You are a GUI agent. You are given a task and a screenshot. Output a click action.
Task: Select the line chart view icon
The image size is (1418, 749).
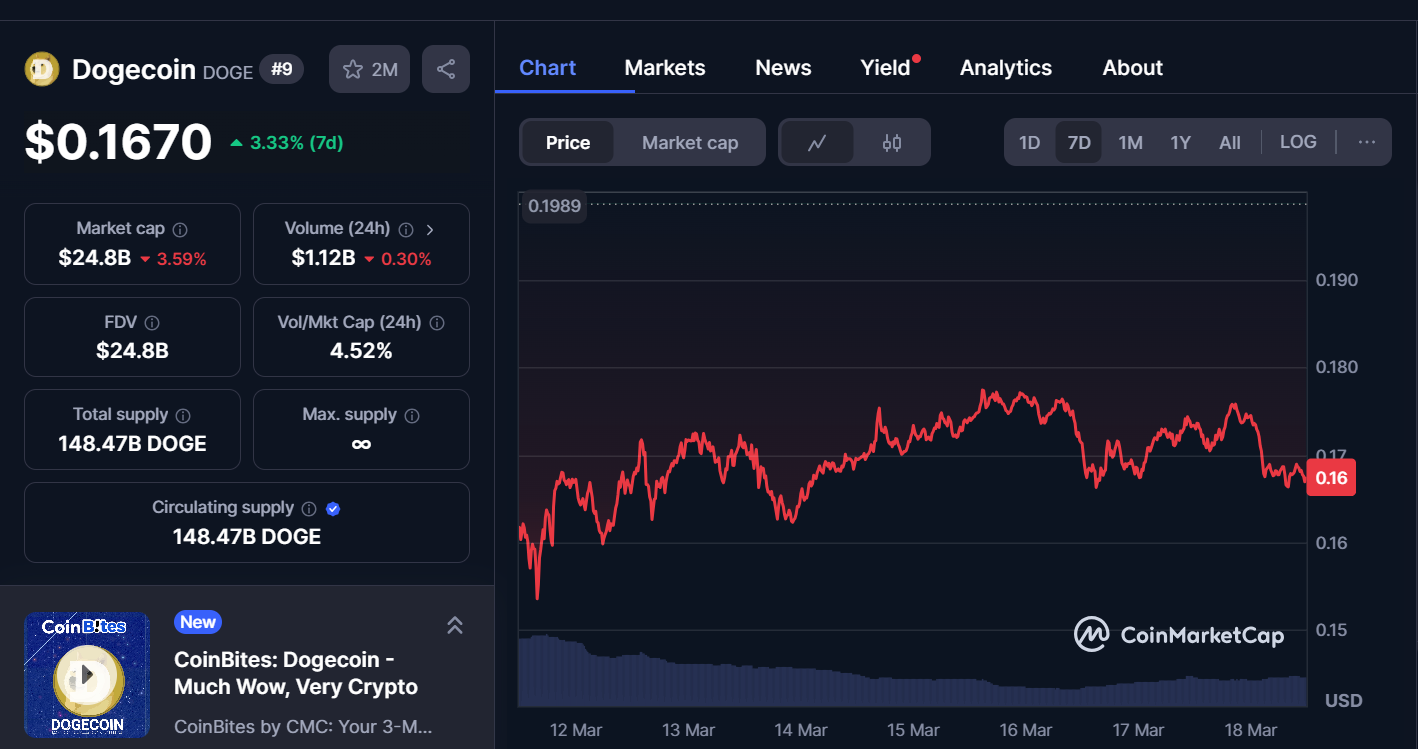tap(817, 142)
